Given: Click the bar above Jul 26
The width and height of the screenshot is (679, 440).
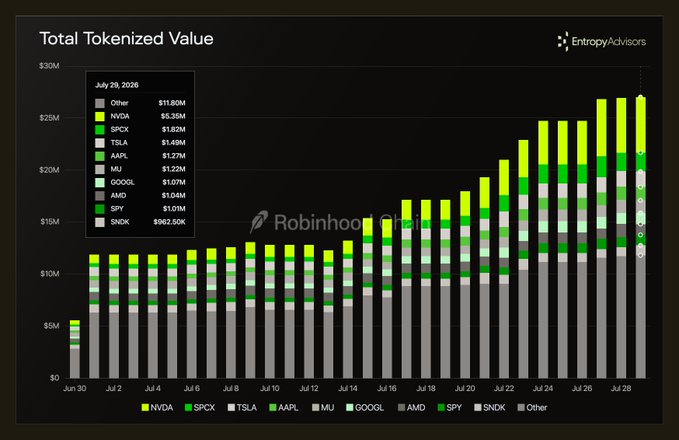Looking at the screenshot, I should (582, 249).
